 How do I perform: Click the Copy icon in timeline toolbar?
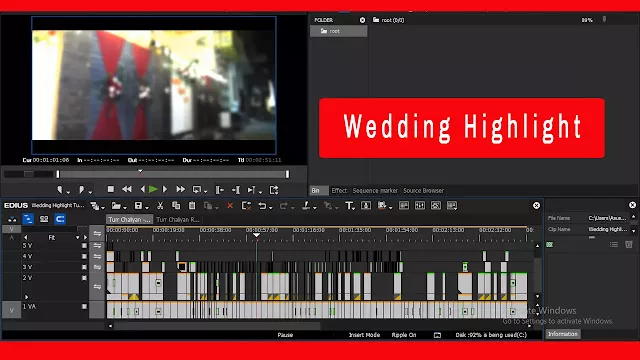176,206
